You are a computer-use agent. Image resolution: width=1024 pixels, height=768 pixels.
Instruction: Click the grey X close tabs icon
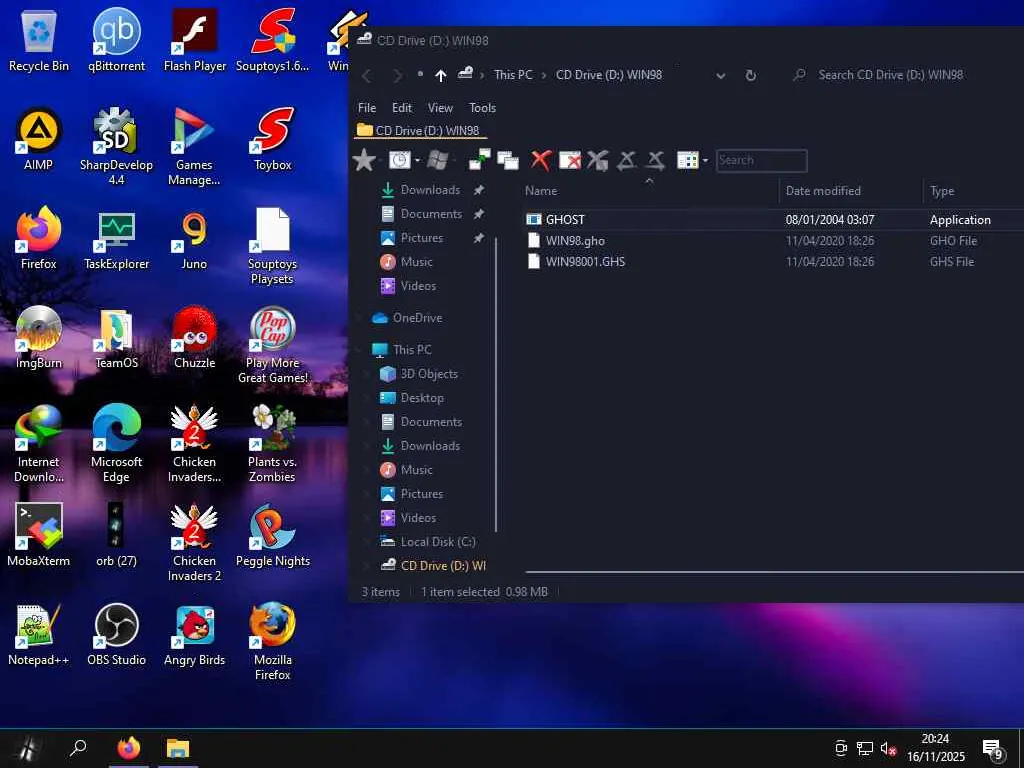[598, 160]
